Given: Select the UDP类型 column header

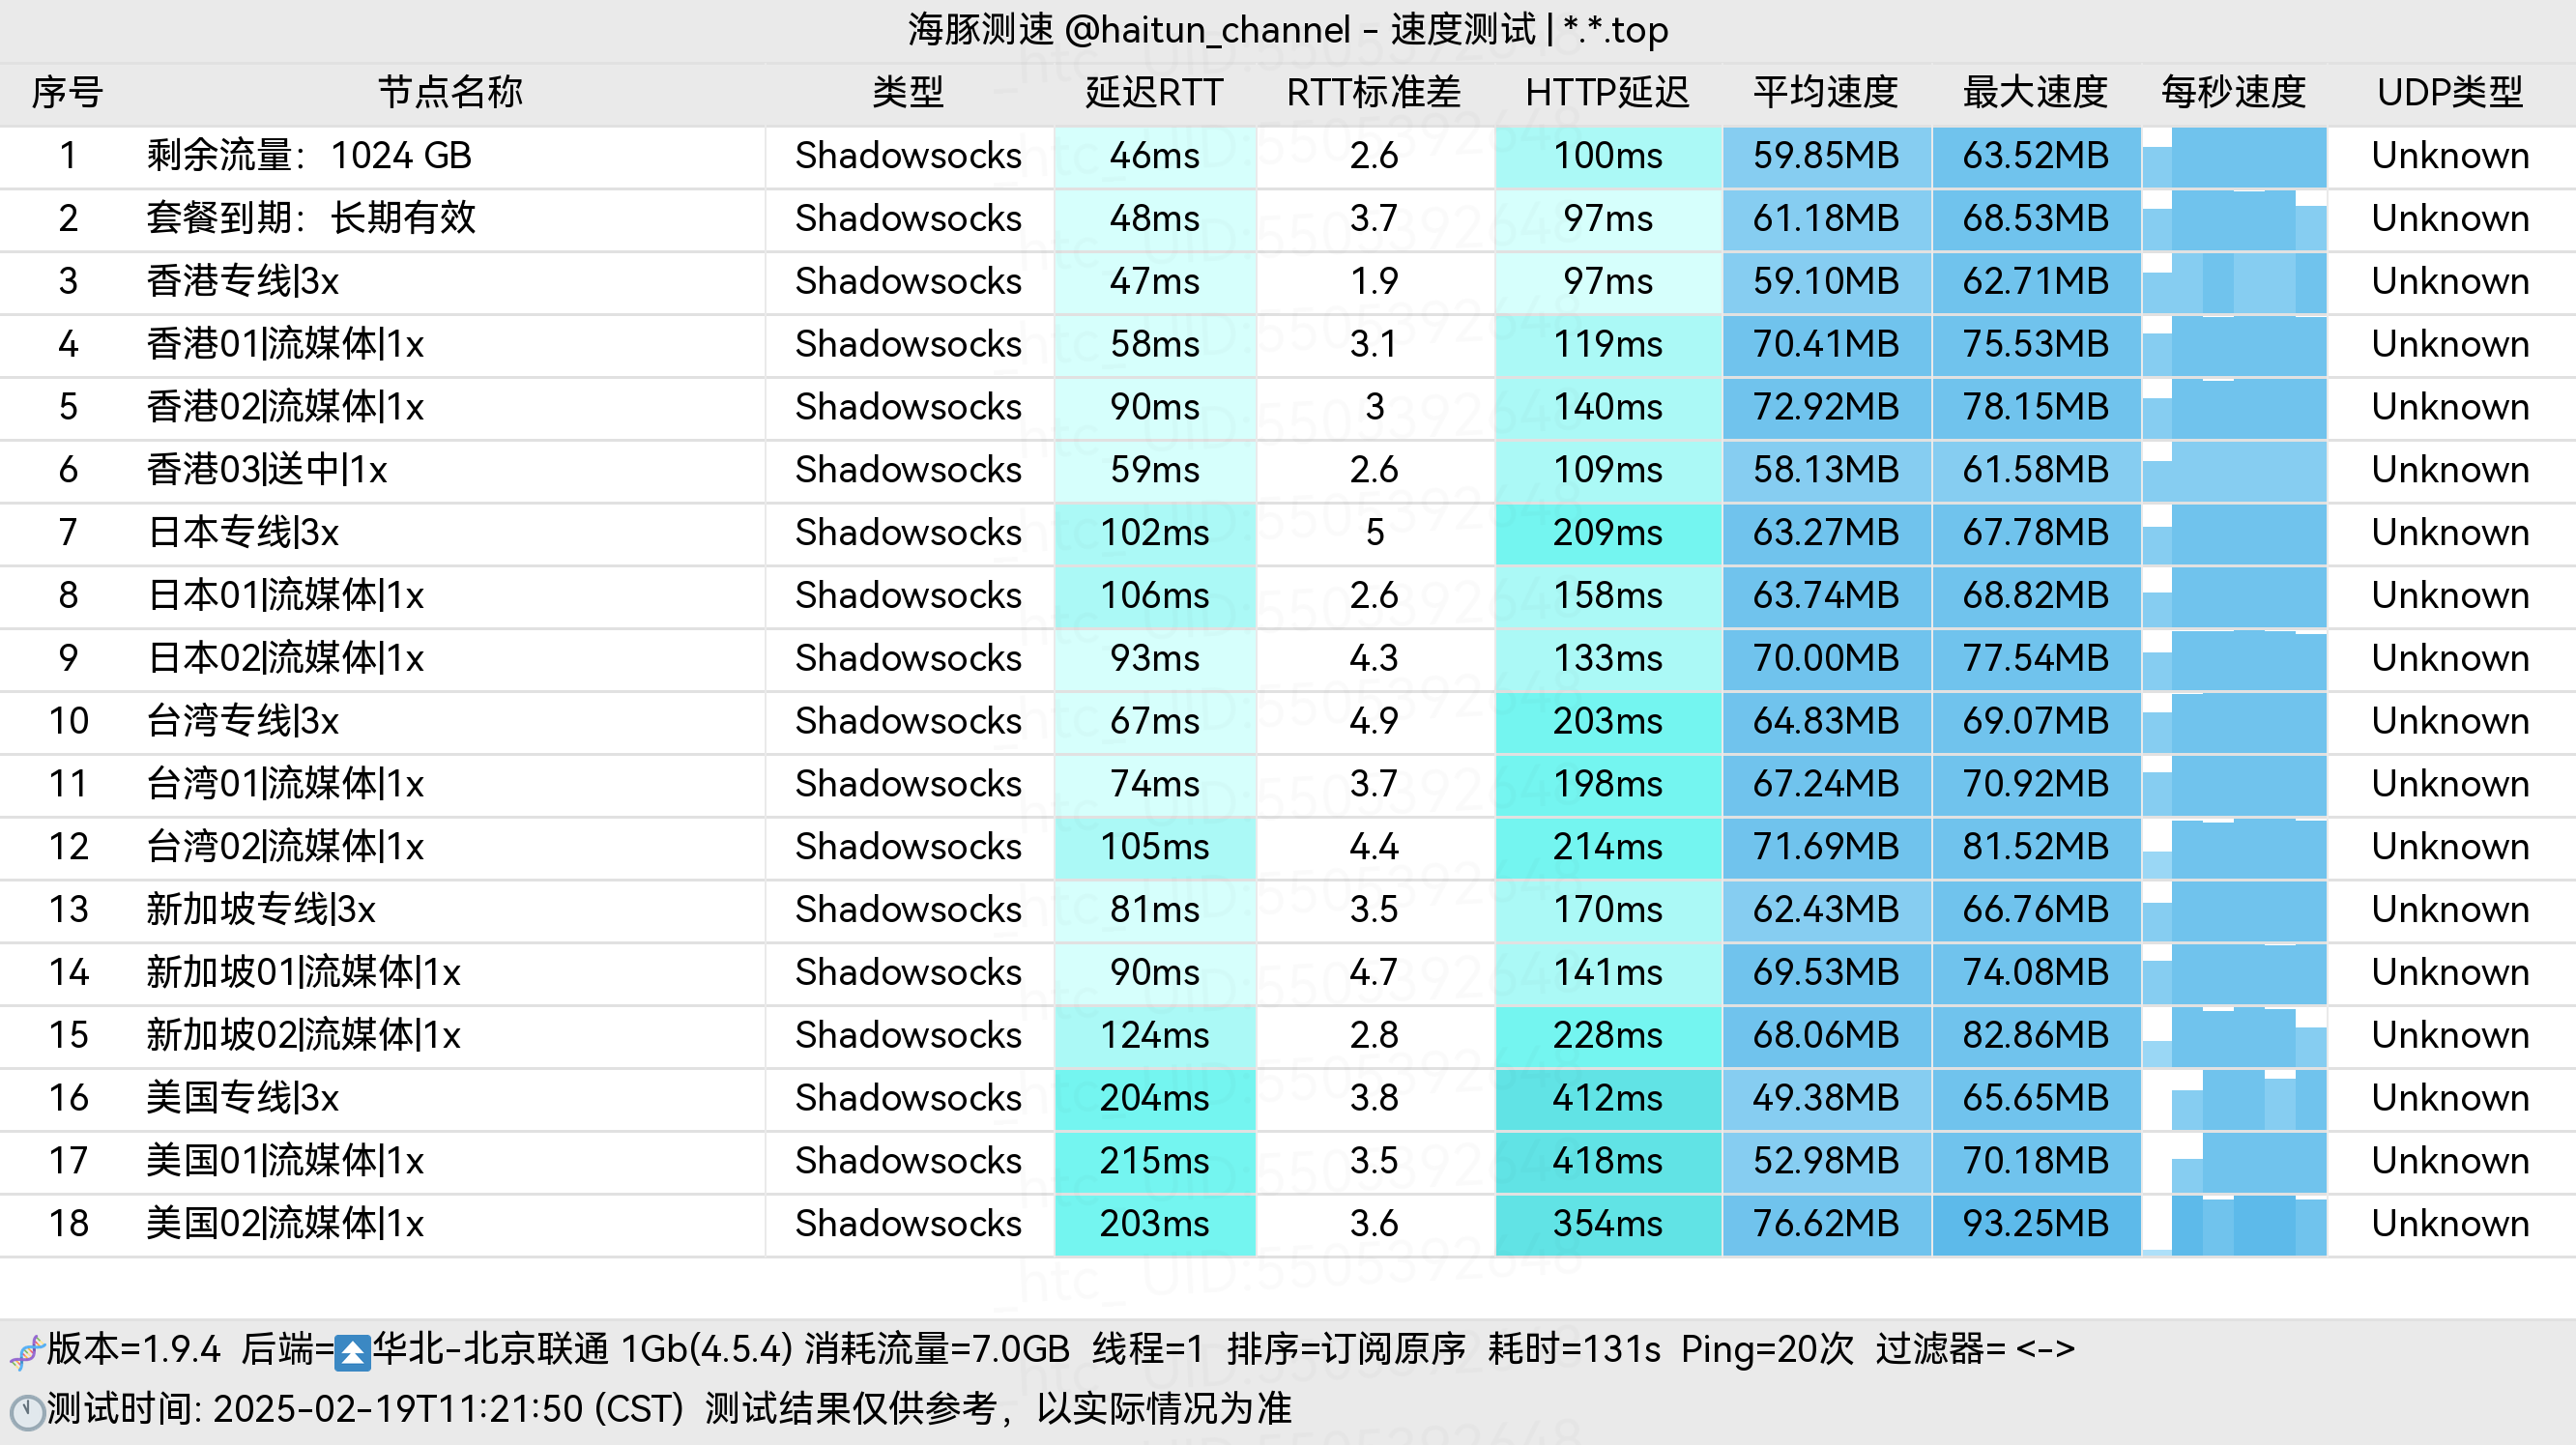Looking at the screenshot, I should pyautogui.click(x=2450, y=92).
